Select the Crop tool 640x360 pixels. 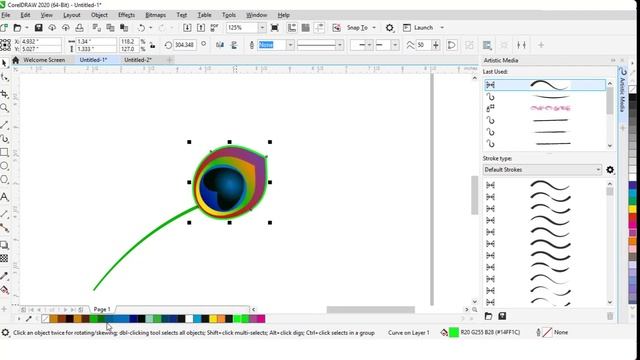[4, 94]
